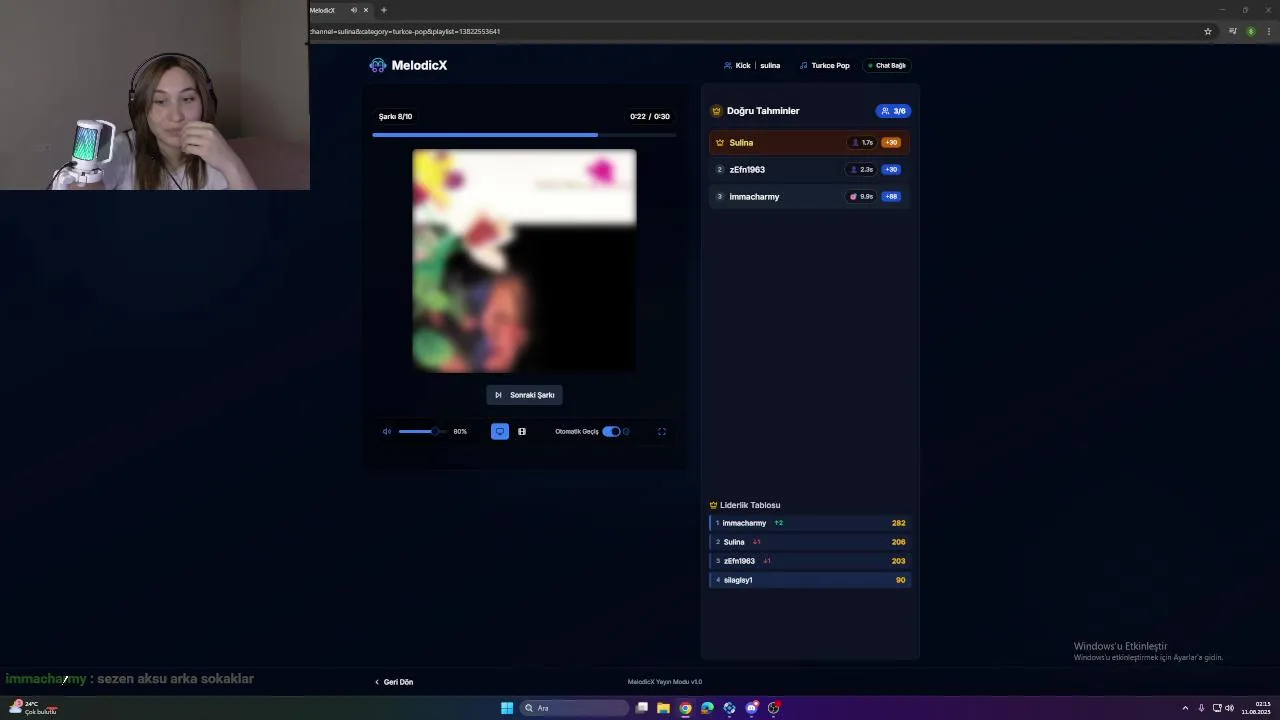The image size is (1280, 720).
Task: Click the Şarkı 8/10 song counter
Action: click(395, 117)
